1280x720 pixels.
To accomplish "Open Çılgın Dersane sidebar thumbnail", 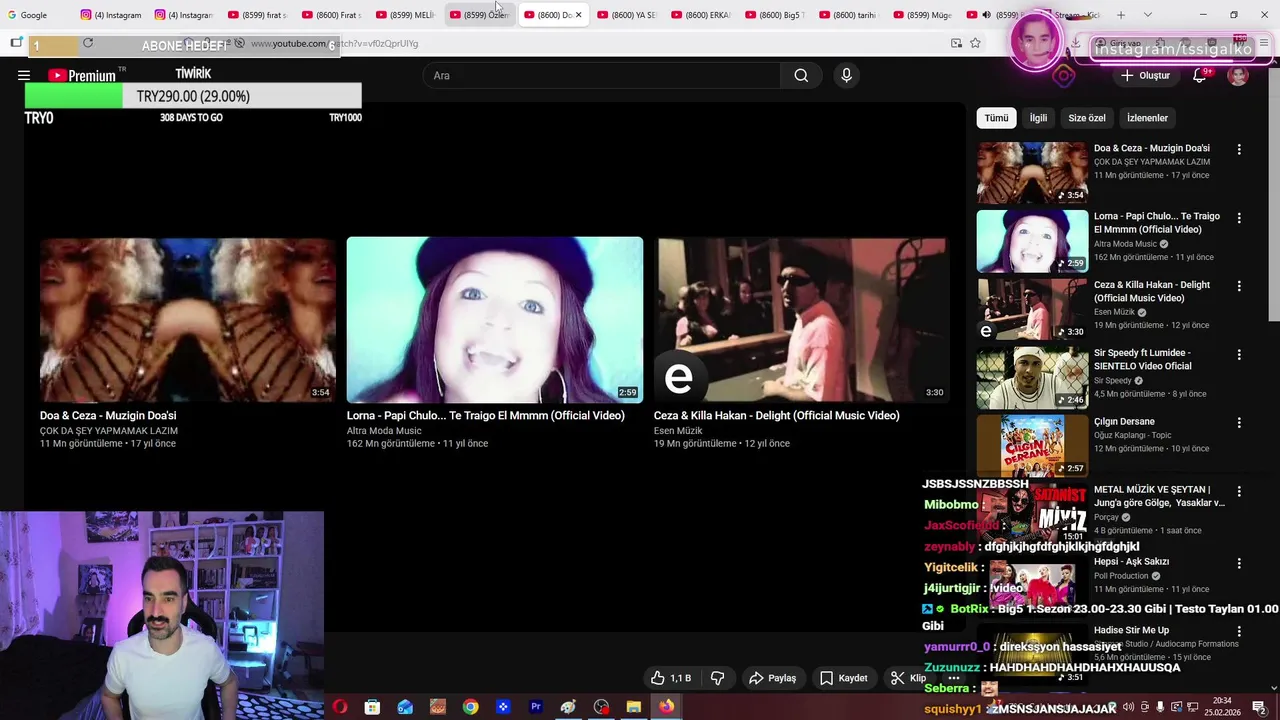I will click(x=1032, y=446).
